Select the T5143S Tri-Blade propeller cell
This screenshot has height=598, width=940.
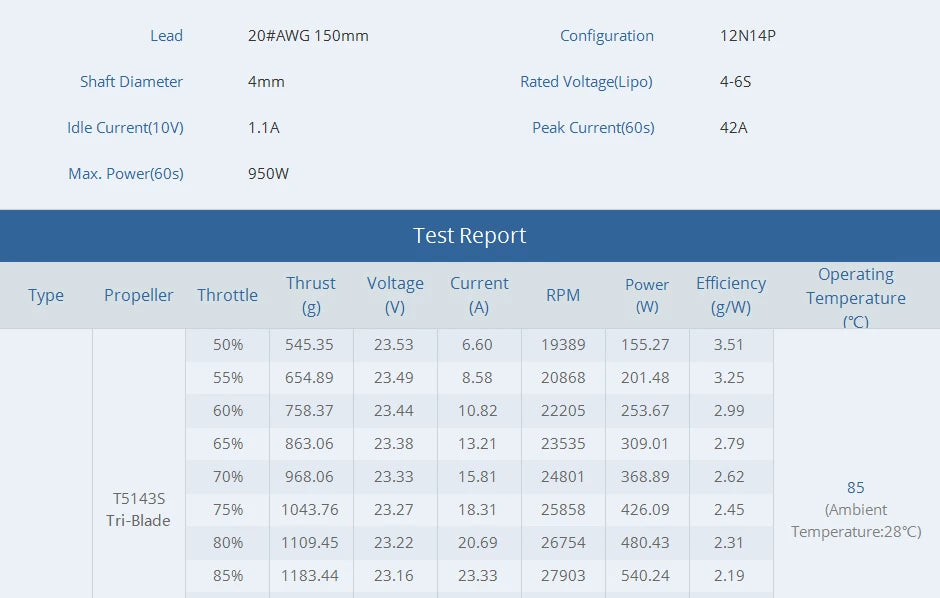tap(139, 509)
